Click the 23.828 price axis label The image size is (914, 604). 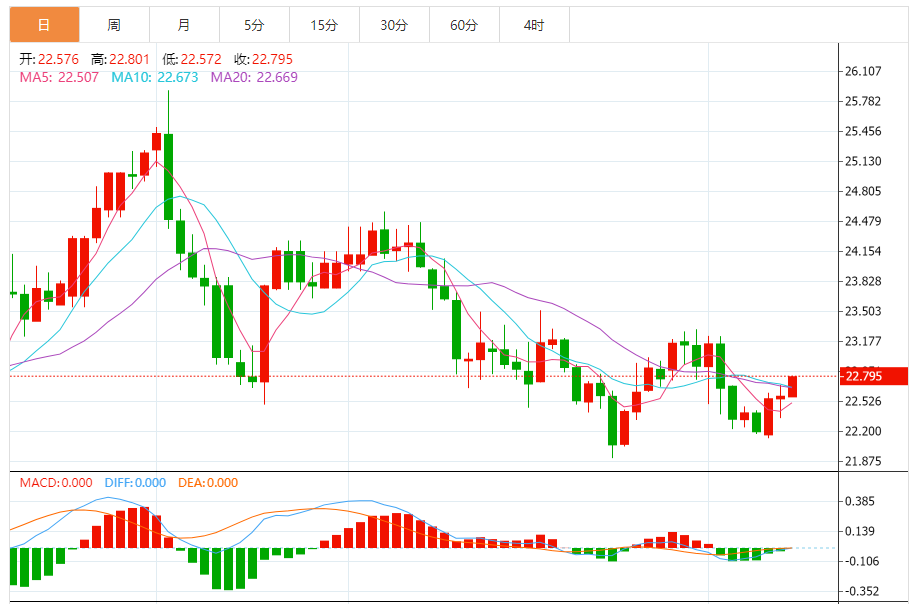coord(863,281)
